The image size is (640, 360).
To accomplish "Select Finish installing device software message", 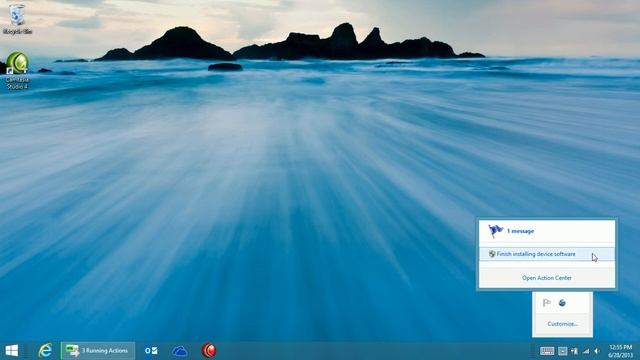I will pos(547,254).
